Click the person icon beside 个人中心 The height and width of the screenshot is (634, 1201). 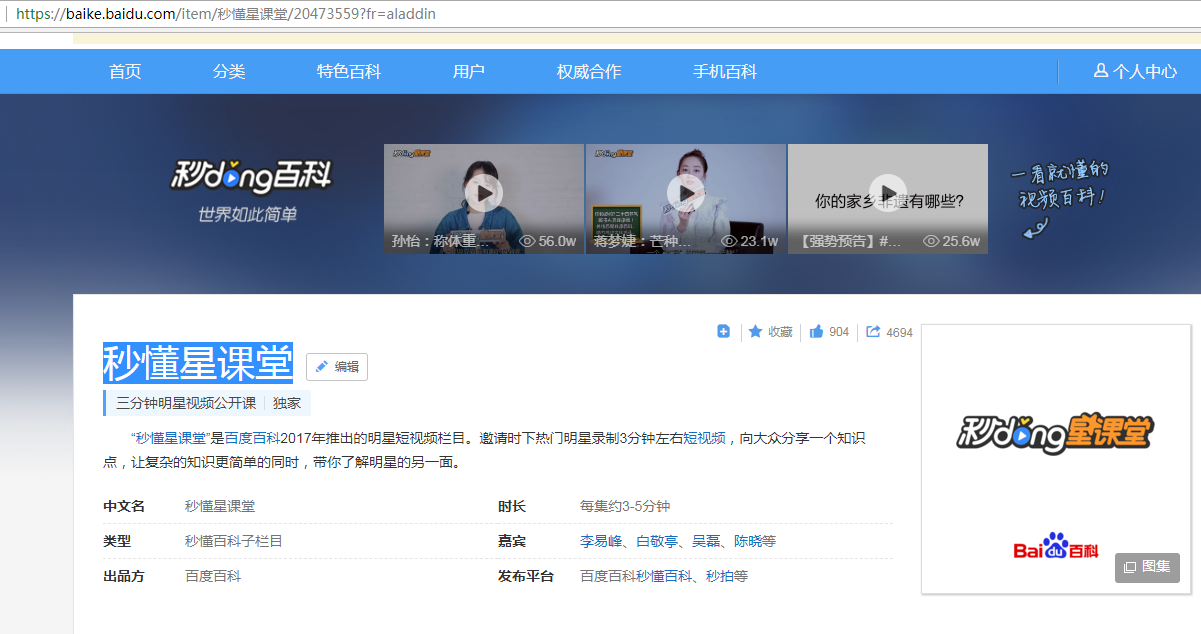click(x=1101, y=71)
